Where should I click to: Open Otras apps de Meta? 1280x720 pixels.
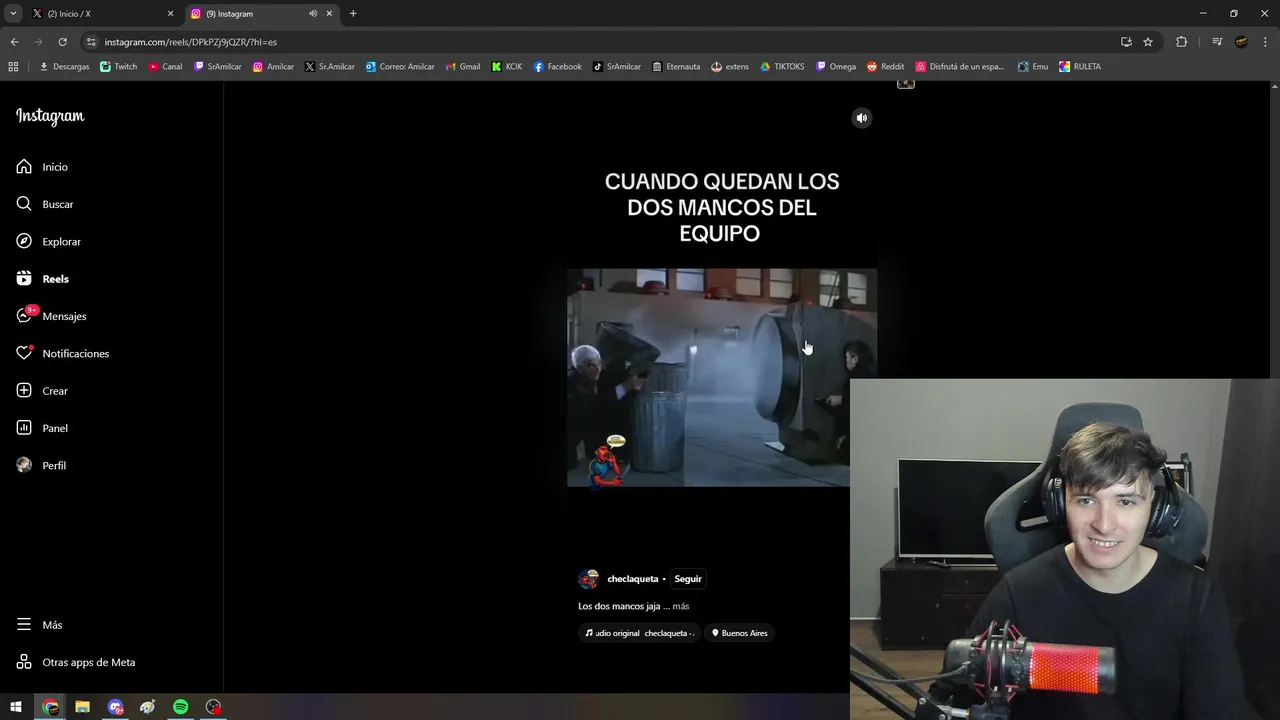(x=75, y=662)
